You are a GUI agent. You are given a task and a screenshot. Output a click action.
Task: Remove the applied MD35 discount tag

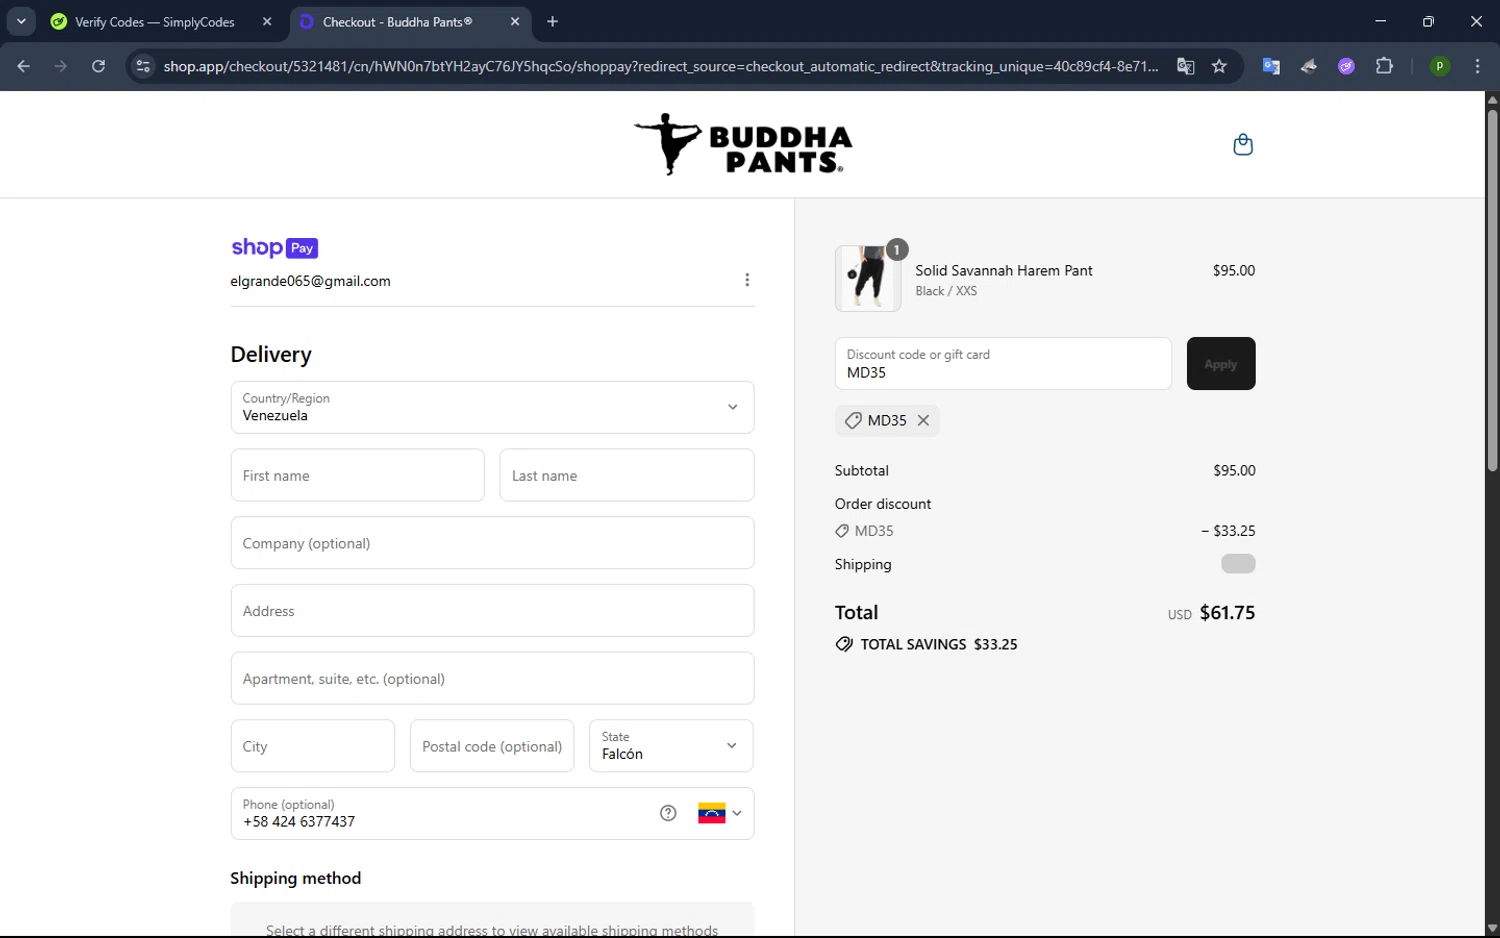click(924, 421)
